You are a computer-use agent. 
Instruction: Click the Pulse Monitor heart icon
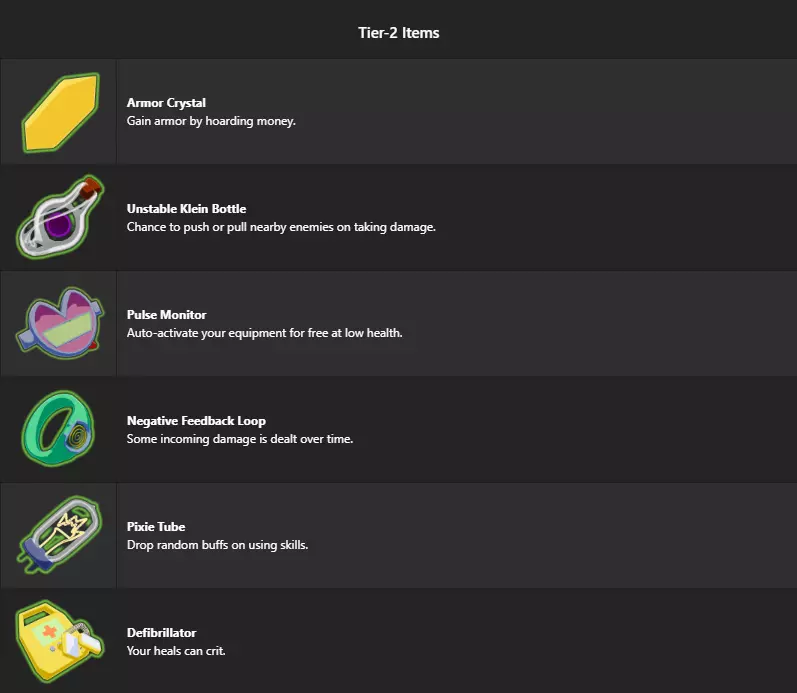tap(59, 323)
